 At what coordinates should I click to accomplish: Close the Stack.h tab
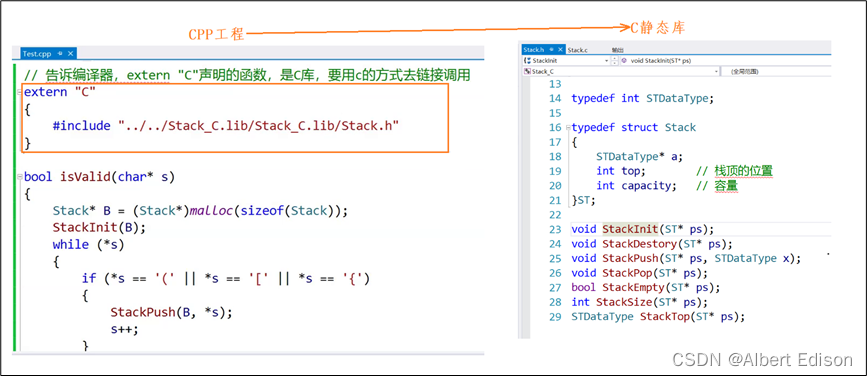[561, 50]
